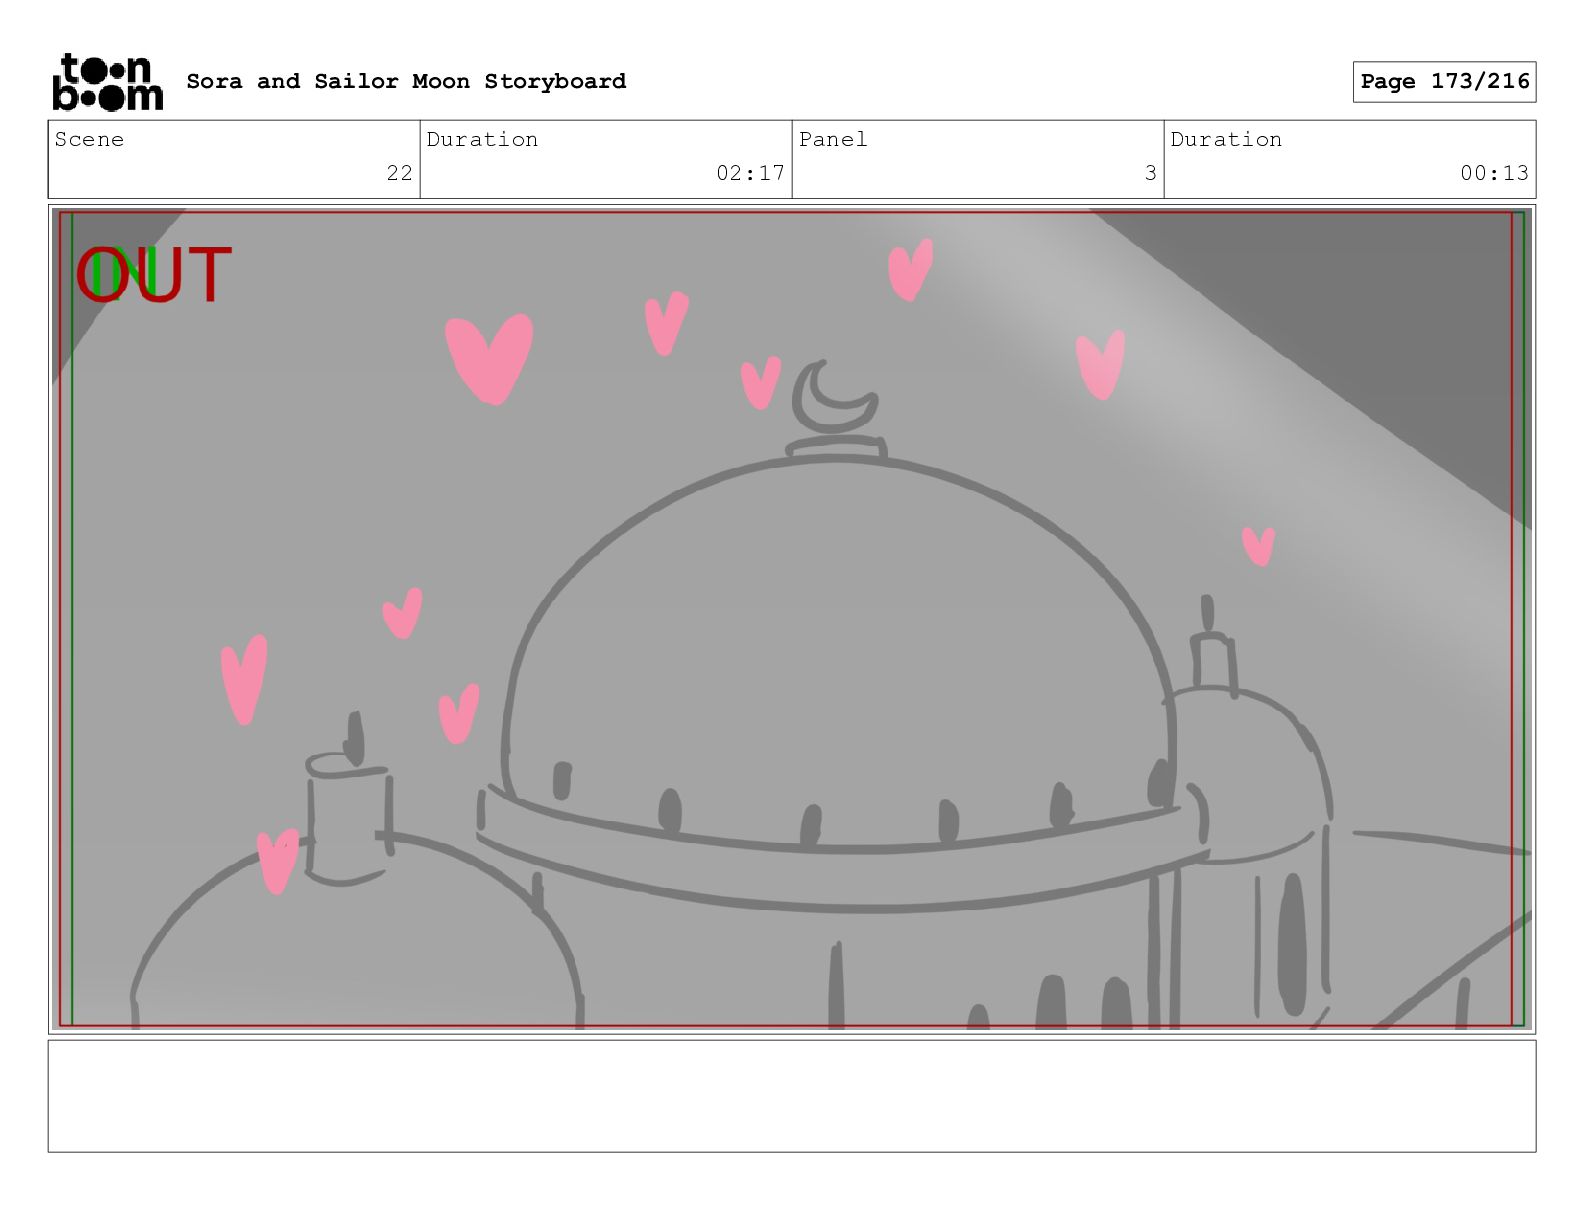Select the storyboard panel drawing of the domed palace
This screenshot has width=1584, height=1224.
(792, 619)
